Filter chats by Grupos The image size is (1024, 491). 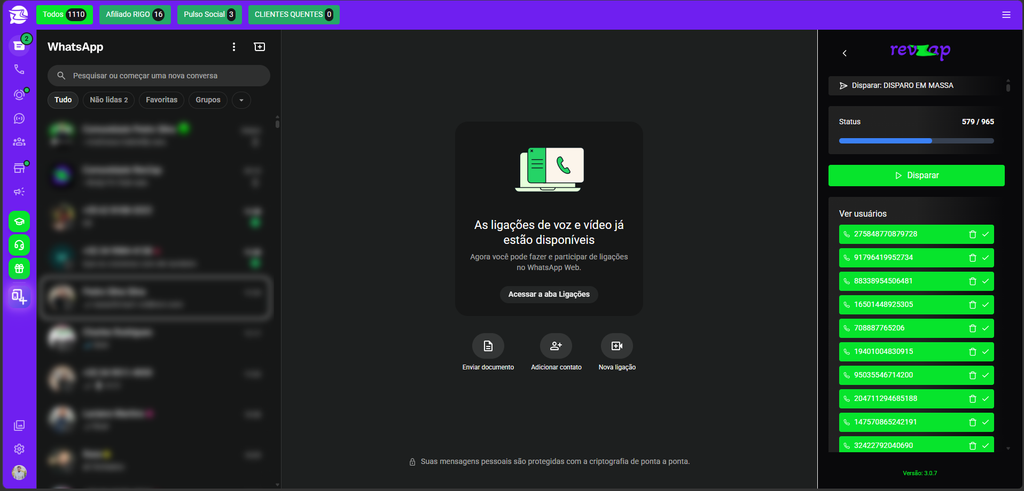(208, 101)
